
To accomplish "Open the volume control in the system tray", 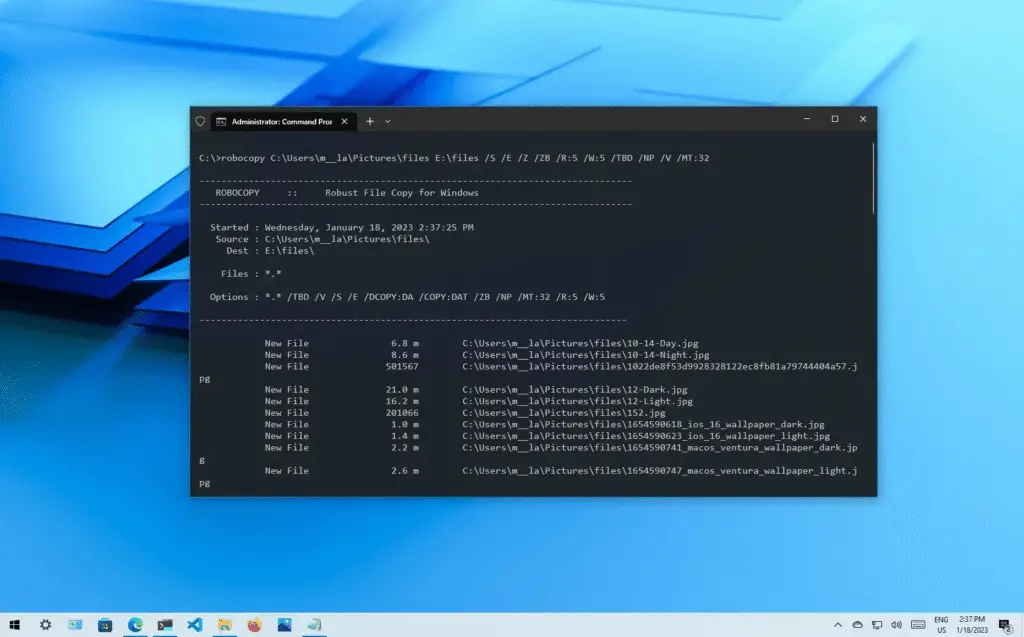I will [896, 624].
